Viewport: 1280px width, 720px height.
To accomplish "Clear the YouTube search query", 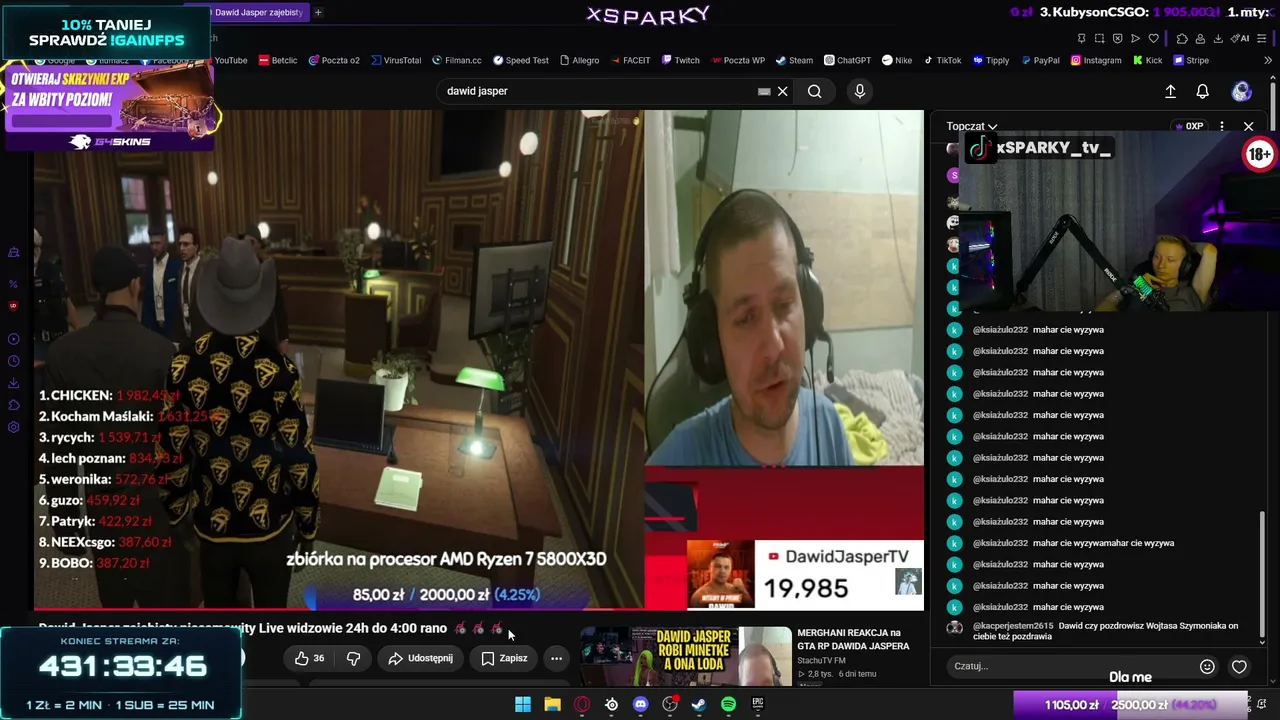I will point(783,91).
